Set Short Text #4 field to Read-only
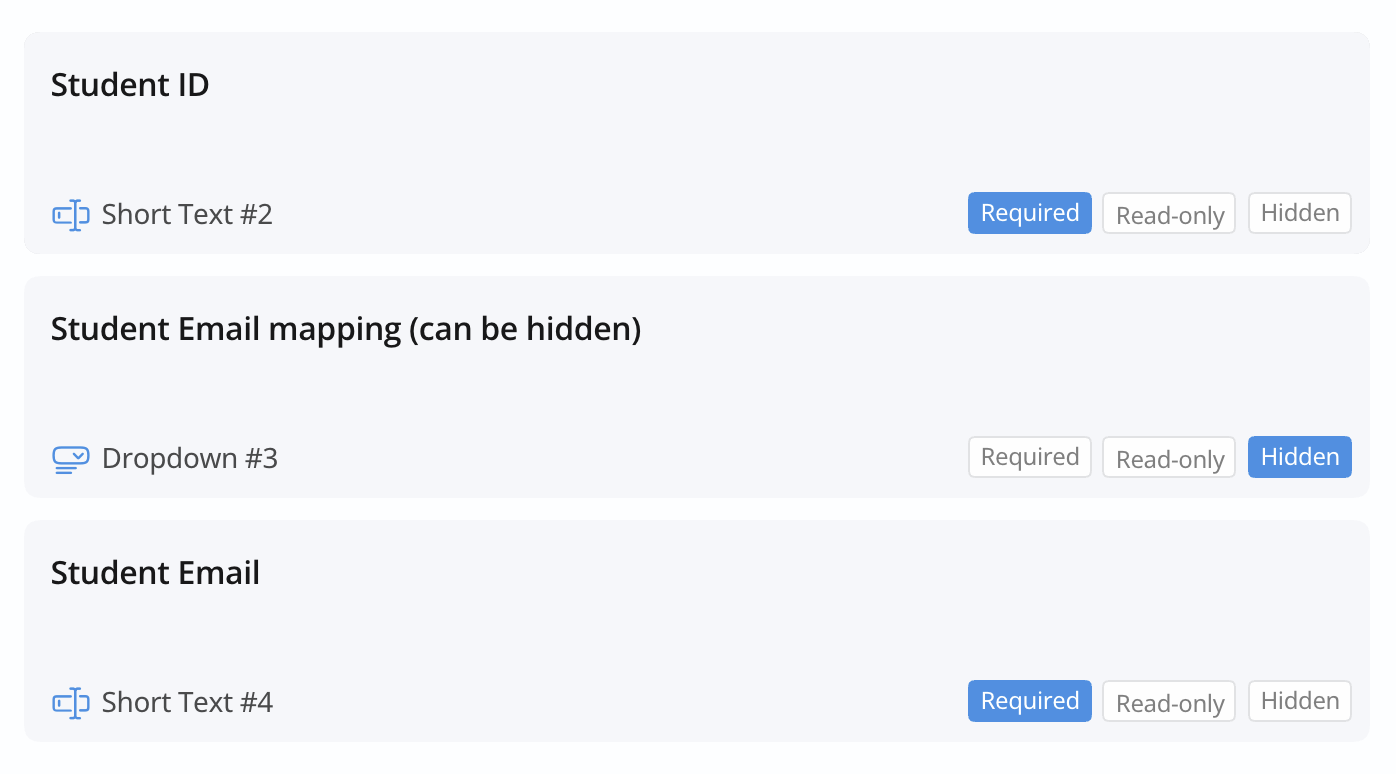Image resolution: width=1396 pixels, height=774 pixels. [1169, 702]
